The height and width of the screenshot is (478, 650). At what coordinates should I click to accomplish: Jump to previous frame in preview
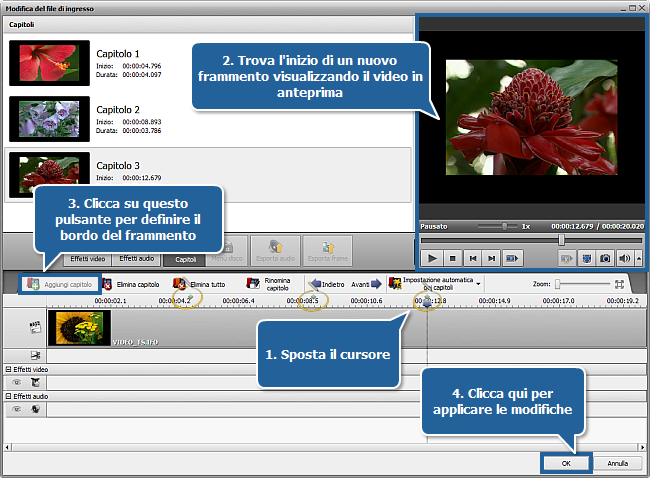pyautogui.click(x=472, y=258)
